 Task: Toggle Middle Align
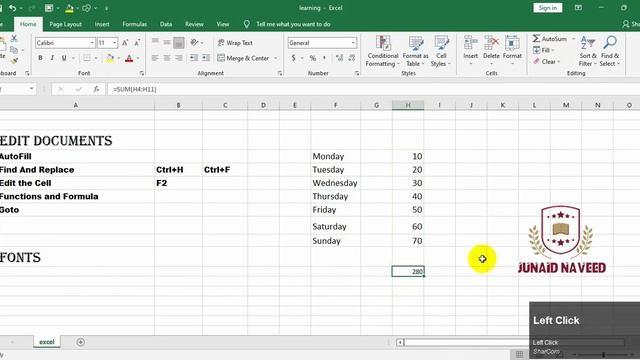click(167, 42)
